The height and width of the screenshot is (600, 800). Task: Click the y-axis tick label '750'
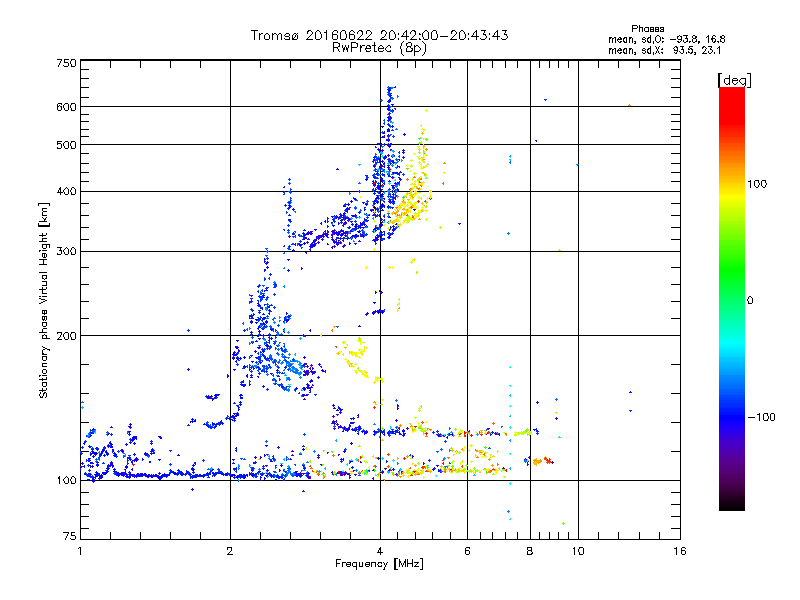pyautogui.click(x=66, y=63)
